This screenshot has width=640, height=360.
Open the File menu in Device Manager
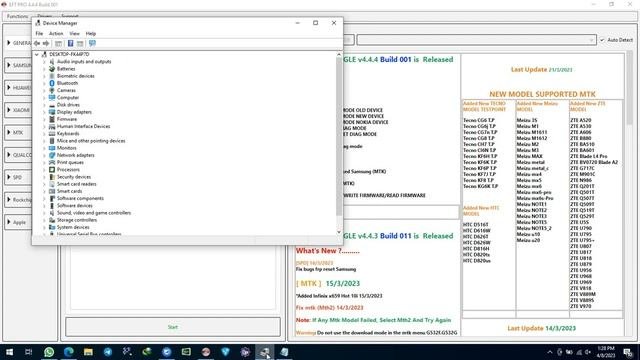pos(39,33)
